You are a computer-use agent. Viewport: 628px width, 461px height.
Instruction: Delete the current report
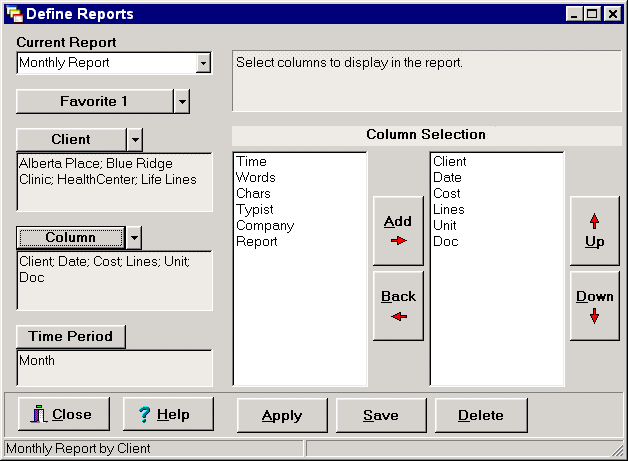tap(480, 415)
